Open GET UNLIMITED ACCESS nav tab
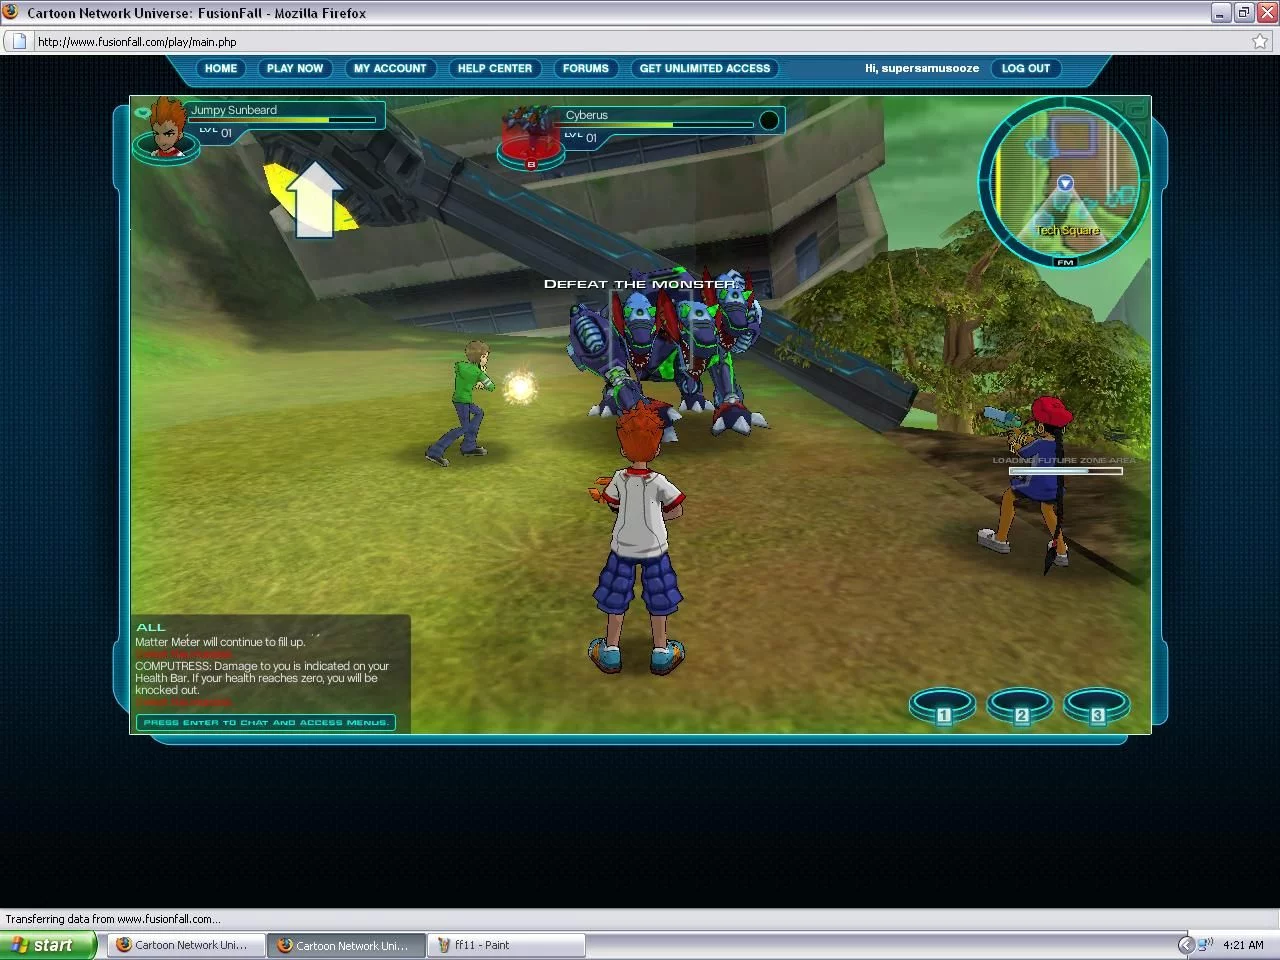The height and width of the screenshot is (960, 1280). [705, 68]
